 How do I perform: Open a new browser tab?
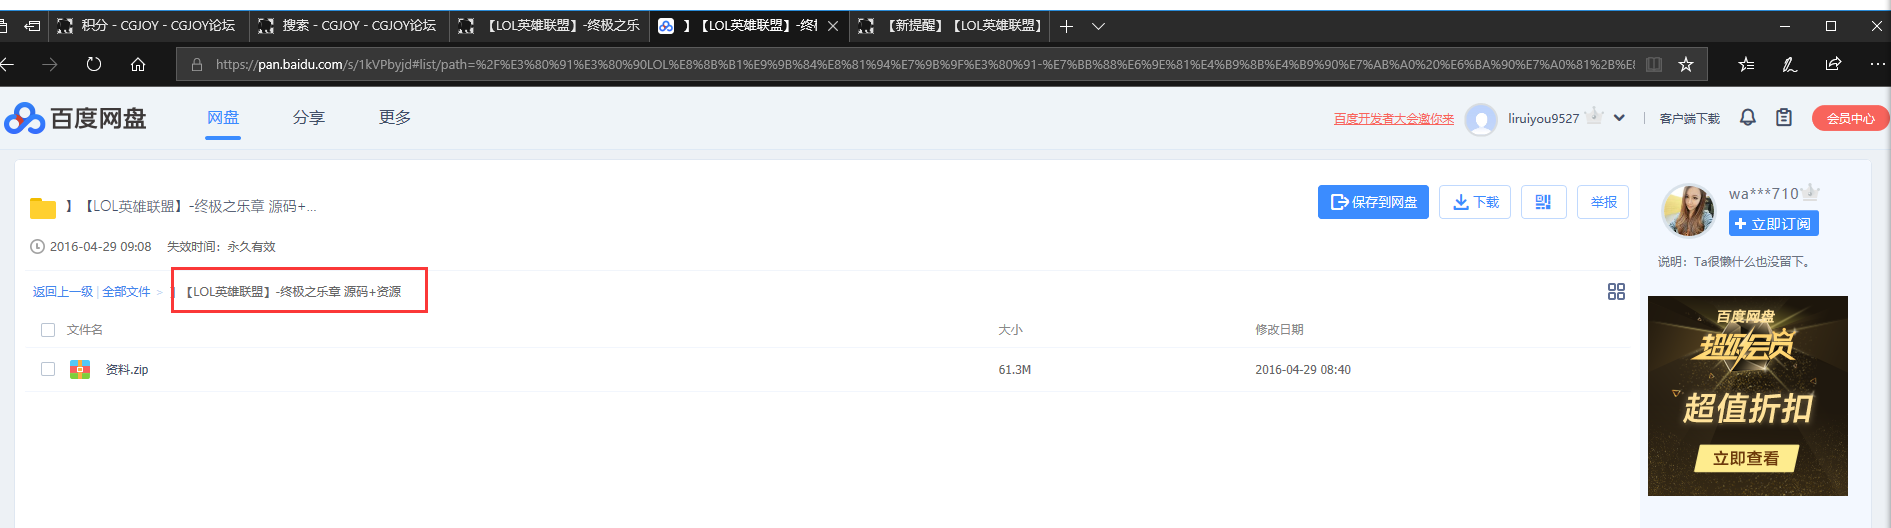point(1066,26)
